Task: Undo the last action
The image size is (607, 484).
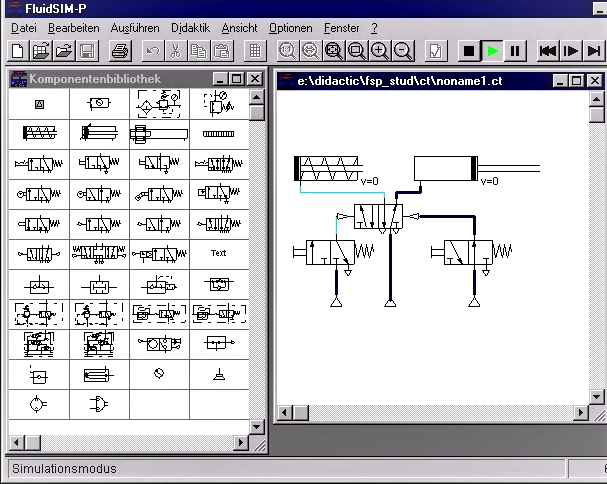Action: (x=153, y=51)
